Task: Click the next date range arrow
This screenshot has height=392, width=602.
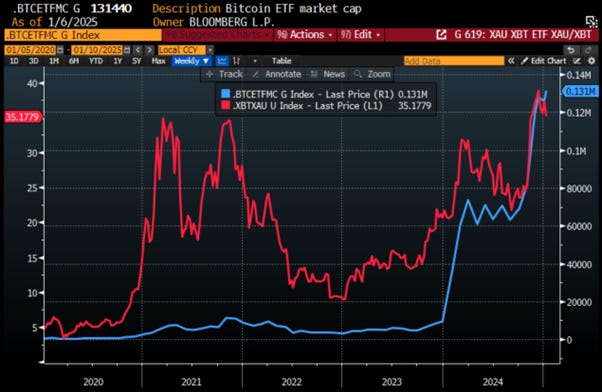Action: pos(149,50)
